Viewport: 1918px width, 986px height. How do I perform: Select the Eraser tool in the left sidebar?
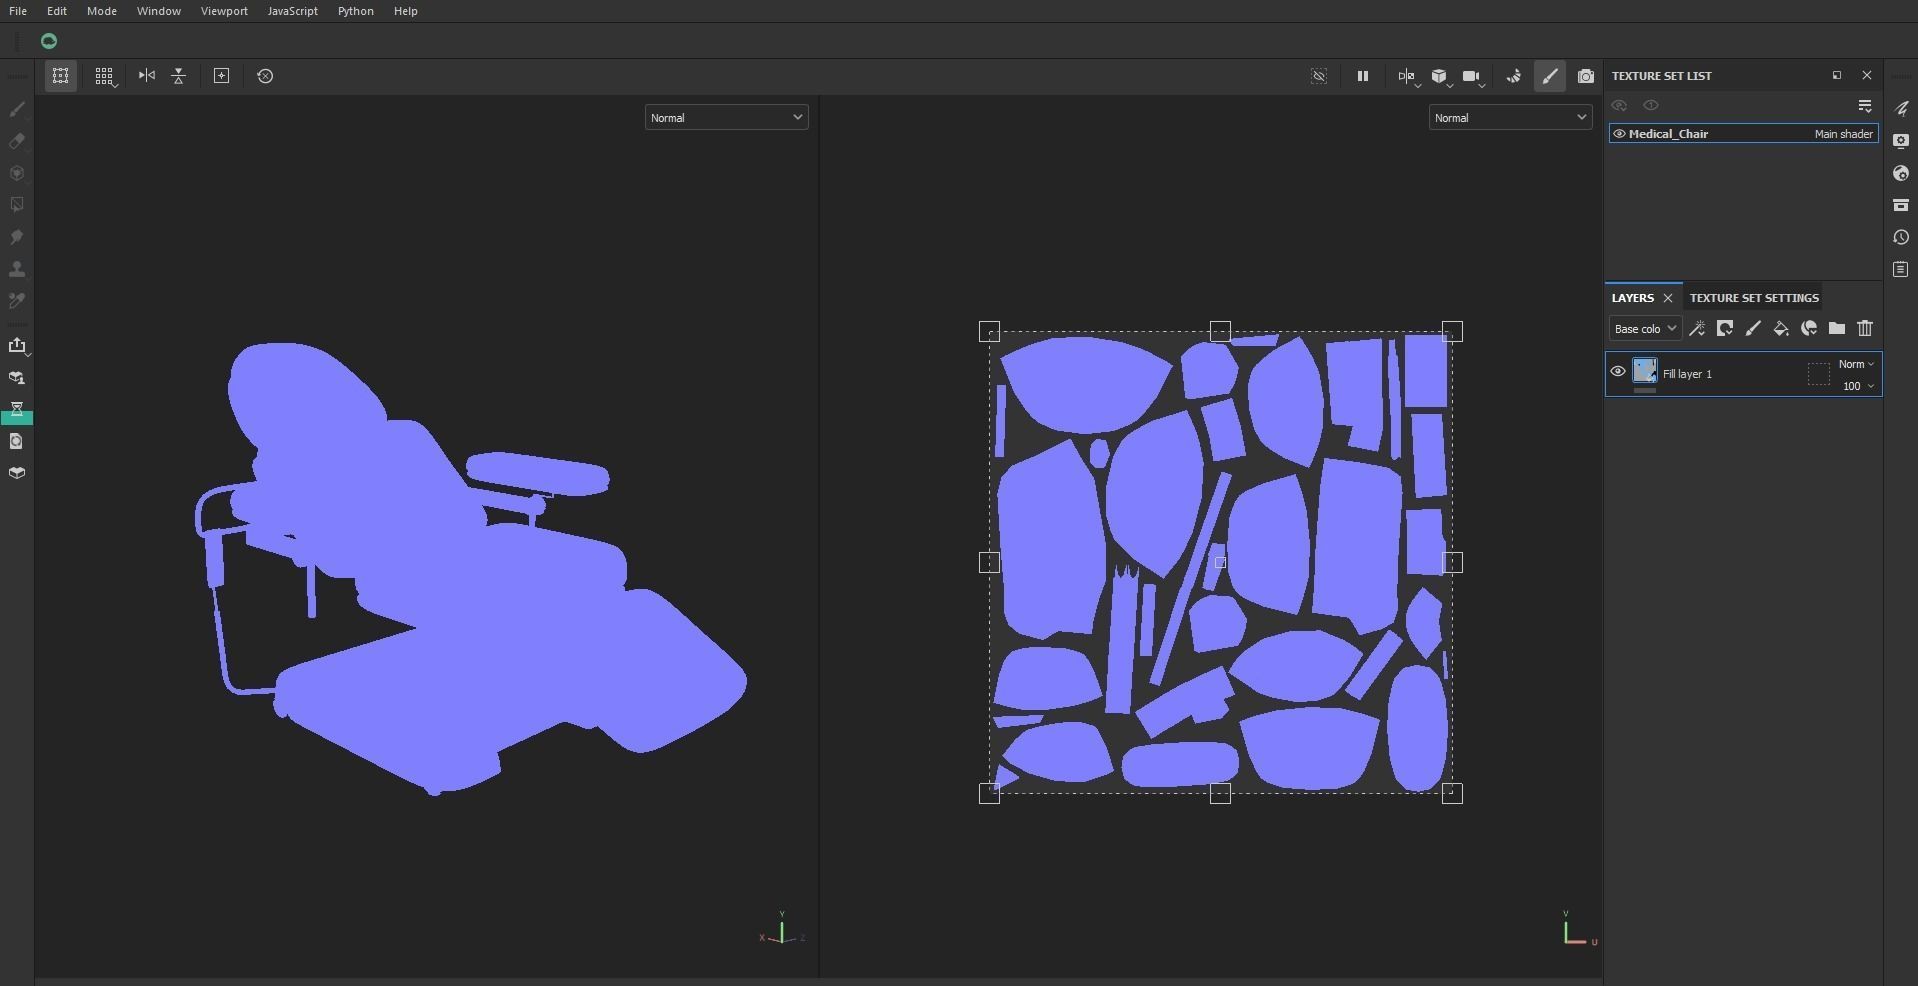click(17, 141)
